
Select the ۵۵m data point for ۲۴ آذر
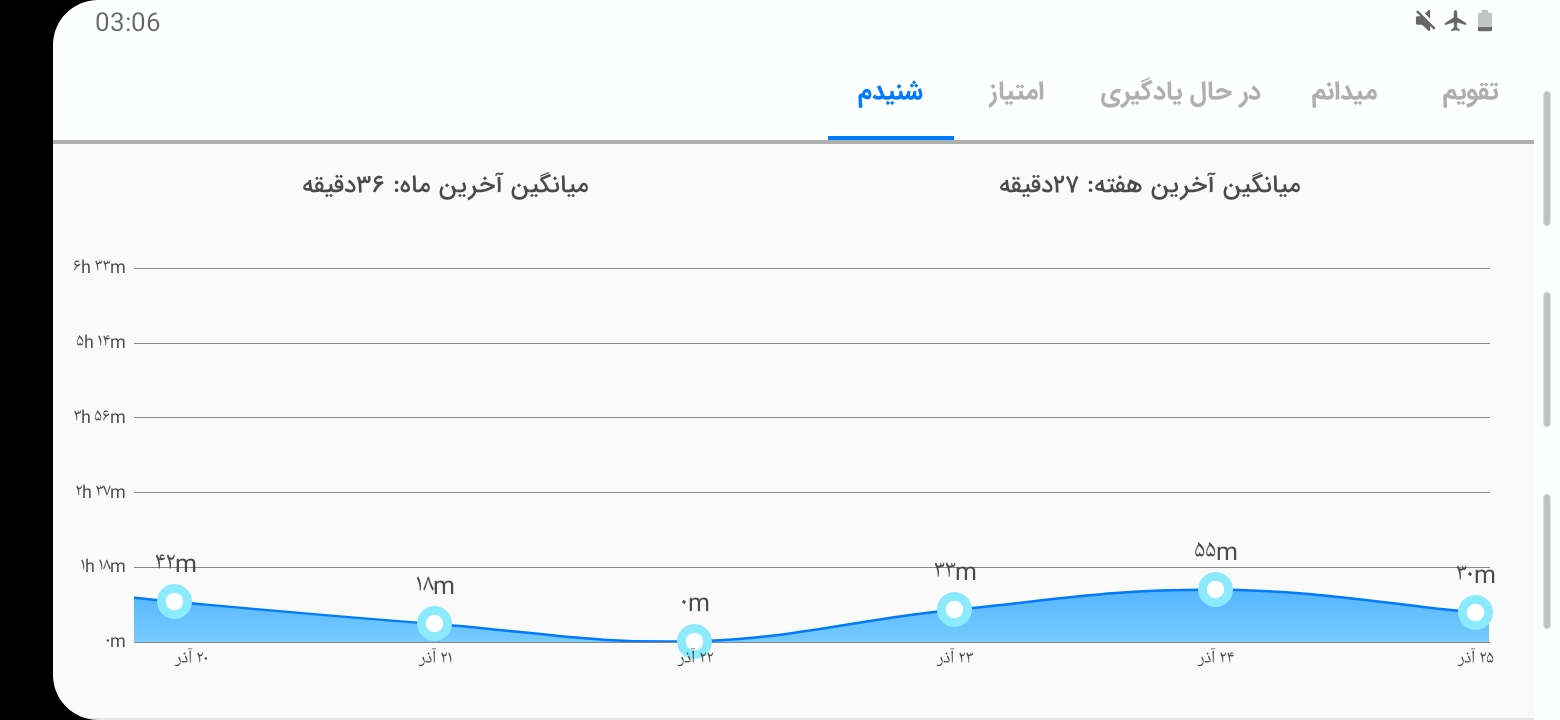(x=1215, y=590)
